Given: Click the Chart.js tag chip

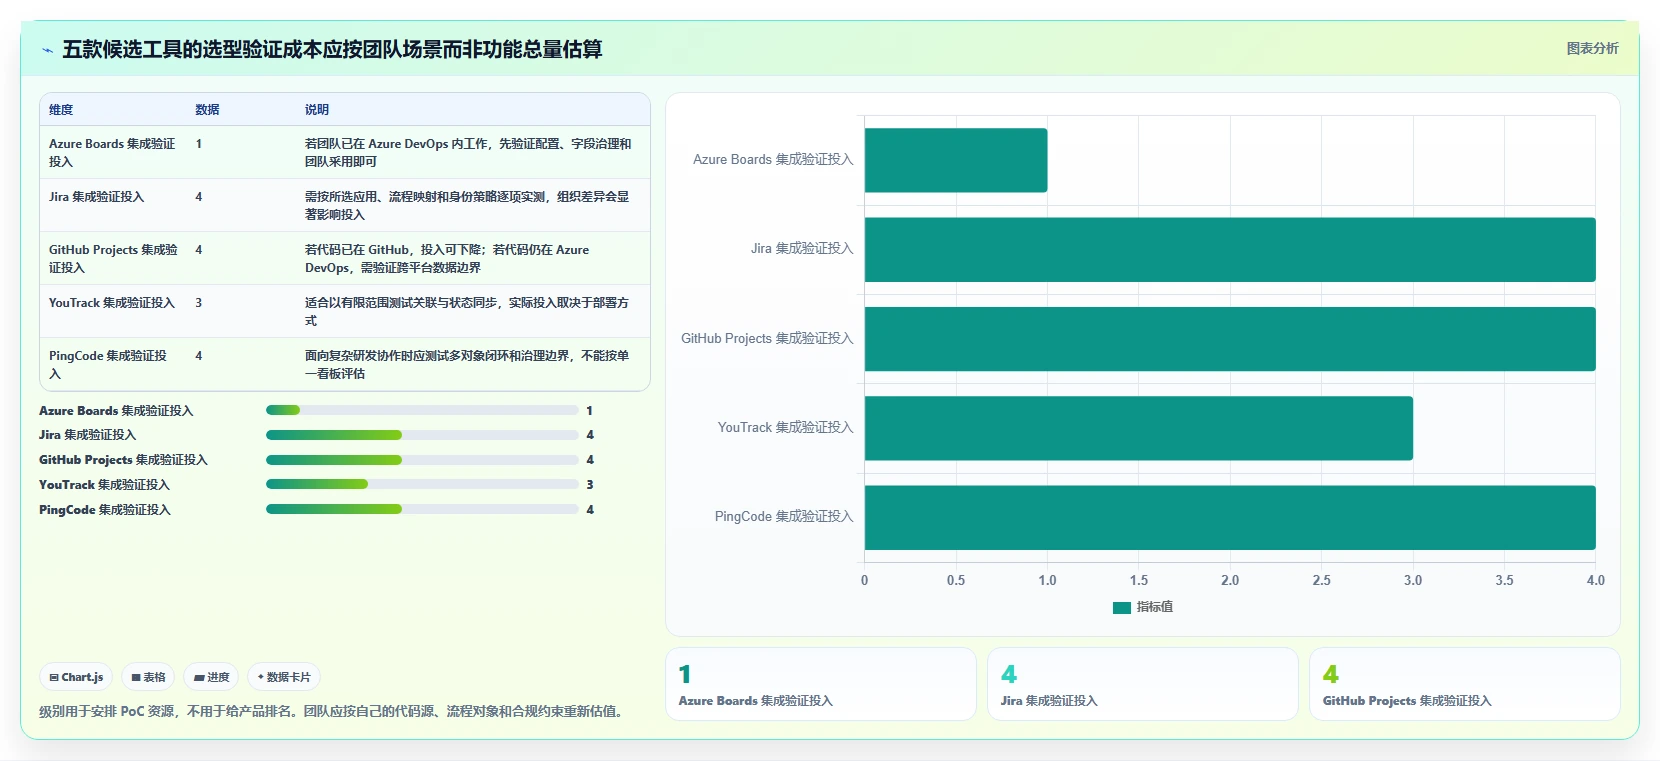Looking at the screenshot, I should coord(76,677).
